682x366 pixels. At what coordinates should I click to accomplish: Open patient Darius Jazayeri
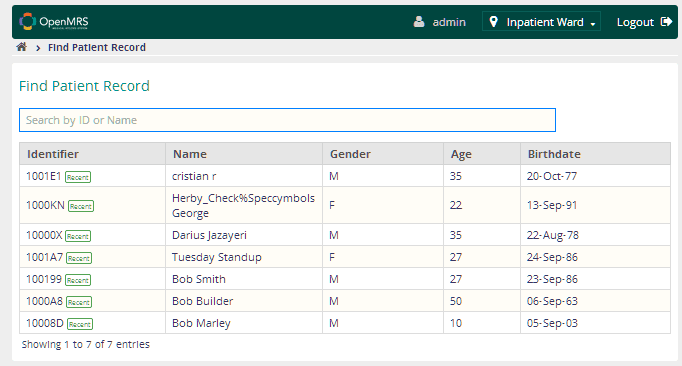209,235
